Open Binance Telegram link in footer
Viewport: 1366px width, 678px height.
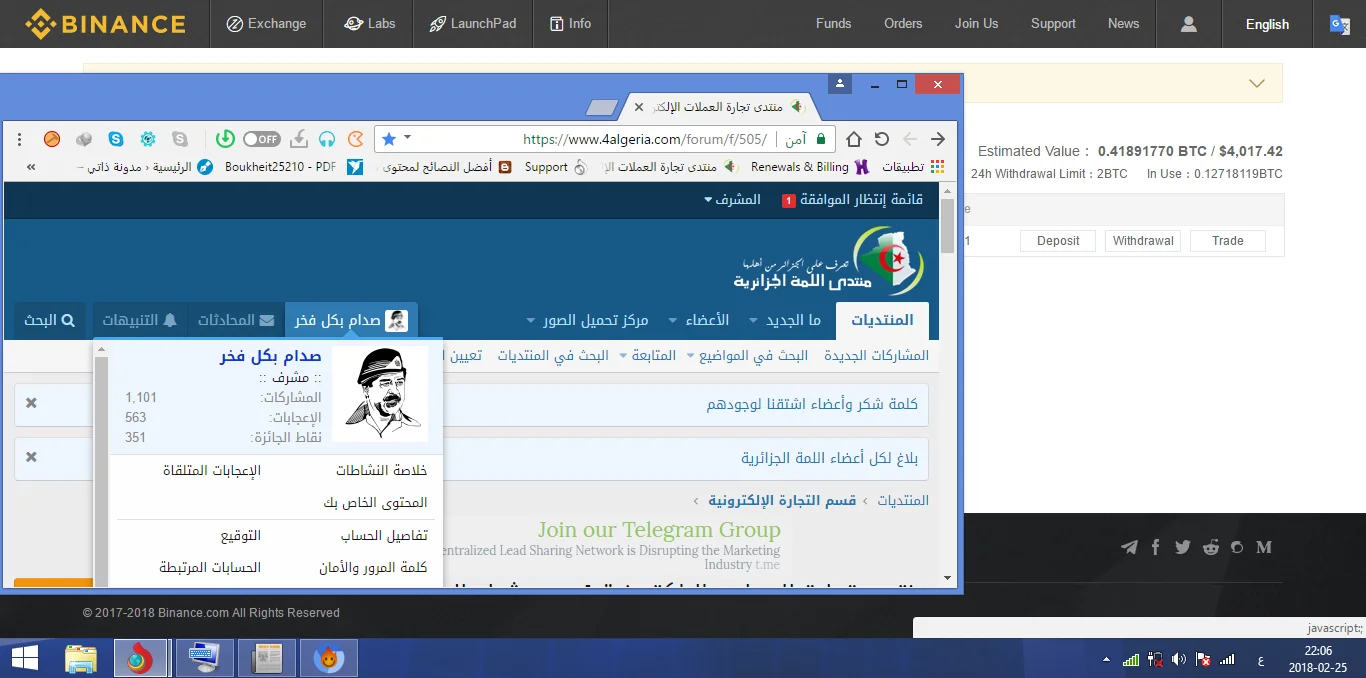1129,547
